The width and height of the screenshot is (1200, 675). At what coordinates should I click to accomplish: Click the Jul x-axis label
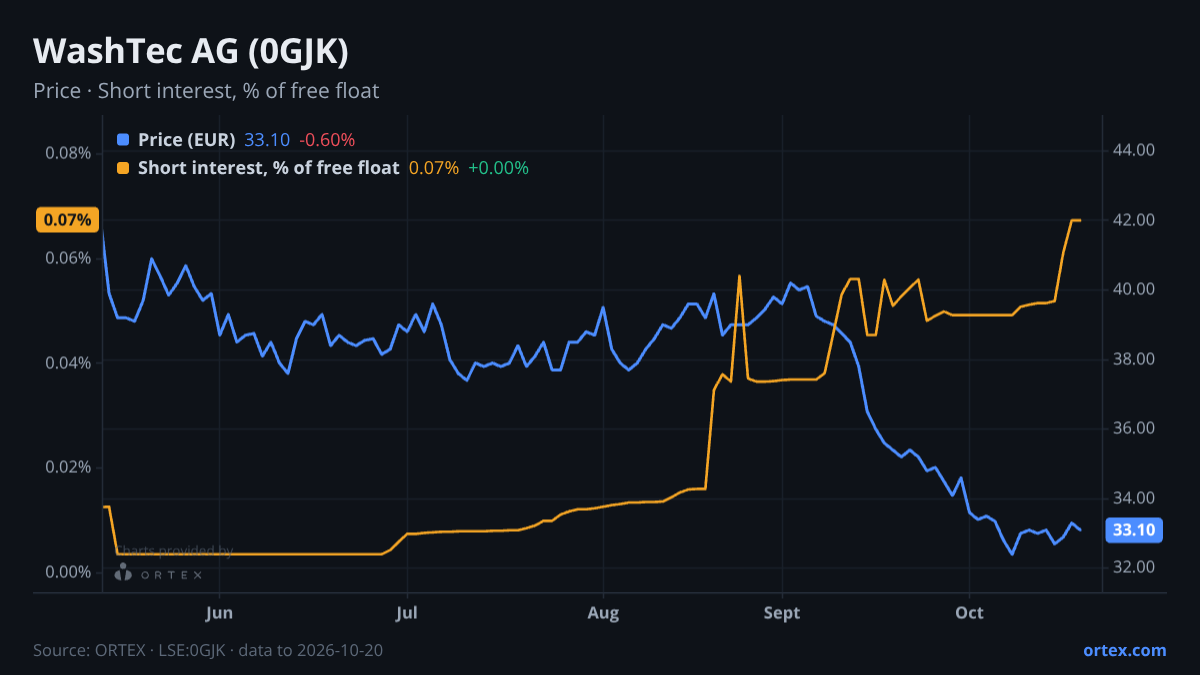coord(406,612)
